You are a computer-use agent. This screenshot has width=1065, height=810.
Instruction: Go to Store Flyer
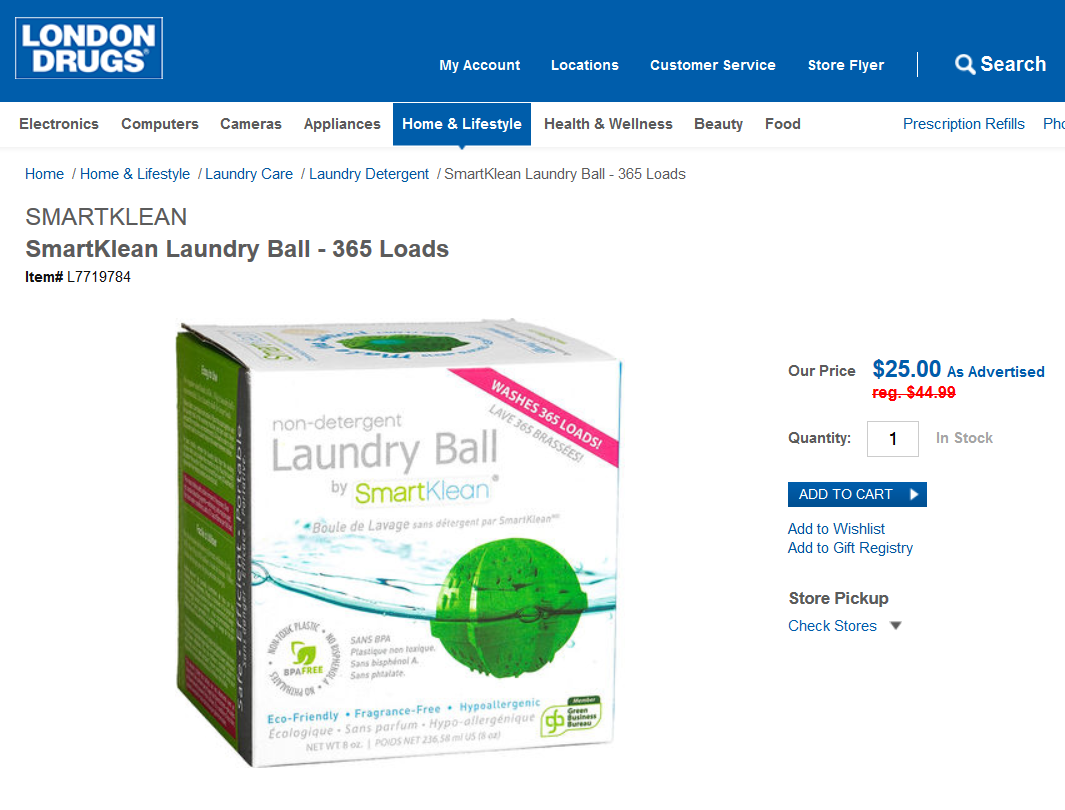846,65
